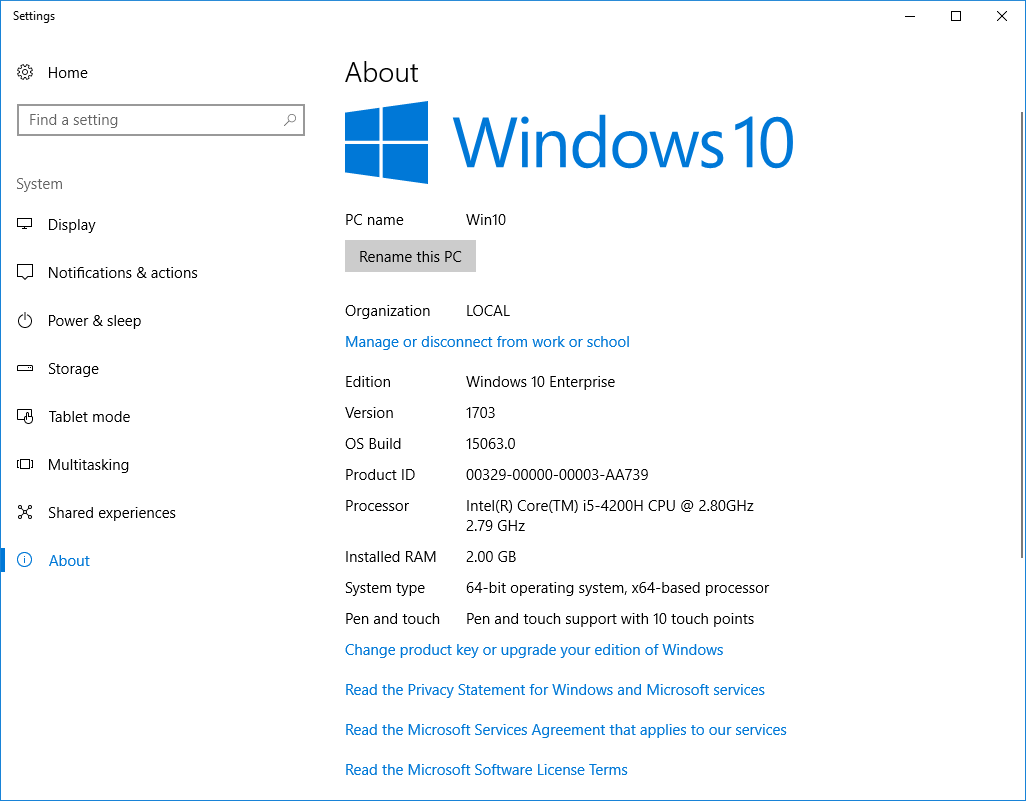Click Product ID 00329-00000-00003-AA739
Image resolution: width=1026 pixels, height=801 pixels.
coord(557,475)
